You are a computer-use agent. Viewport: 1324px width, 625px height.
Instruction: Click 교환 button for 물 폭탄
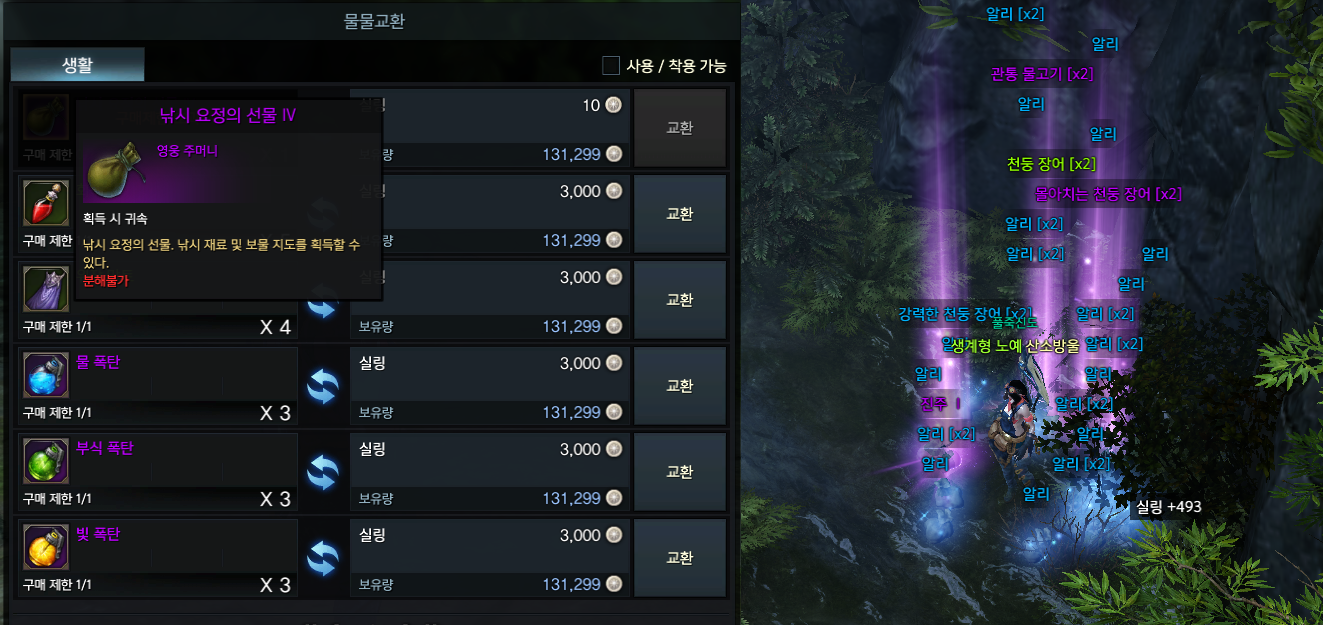tap(680, 386)
